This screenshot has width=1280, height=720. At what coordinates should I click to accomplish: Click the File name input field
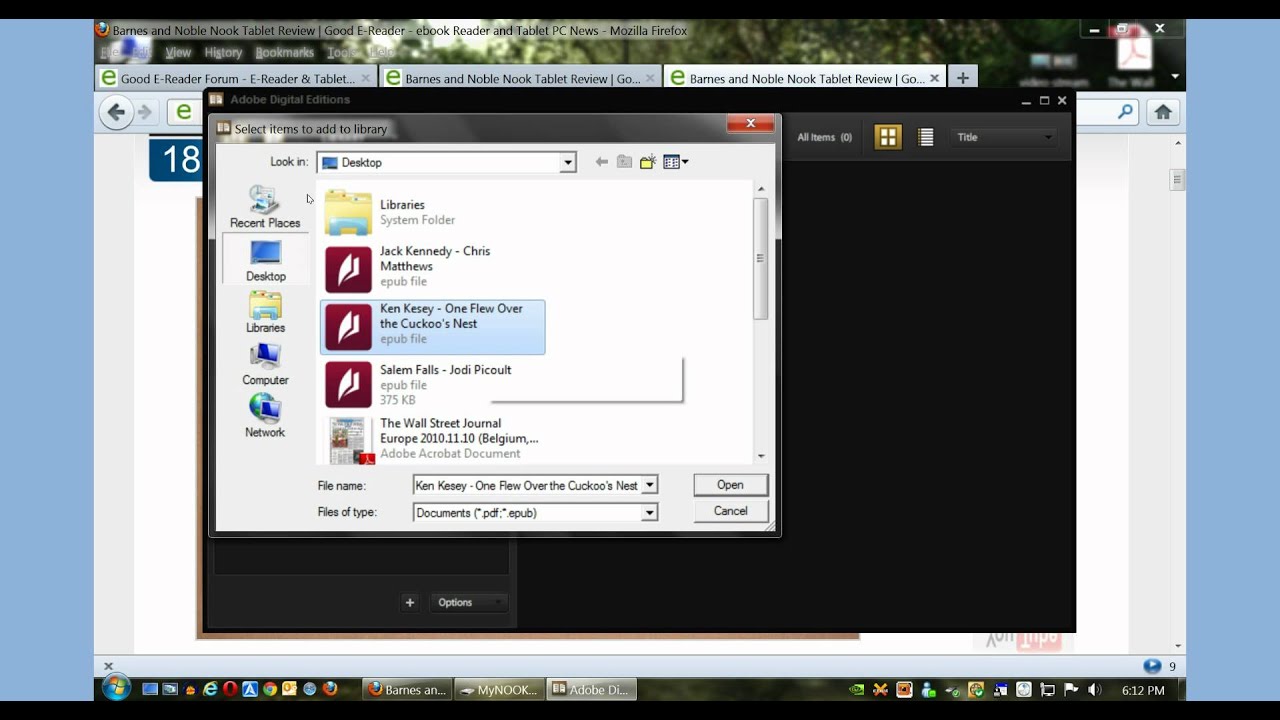coord(527,485)
